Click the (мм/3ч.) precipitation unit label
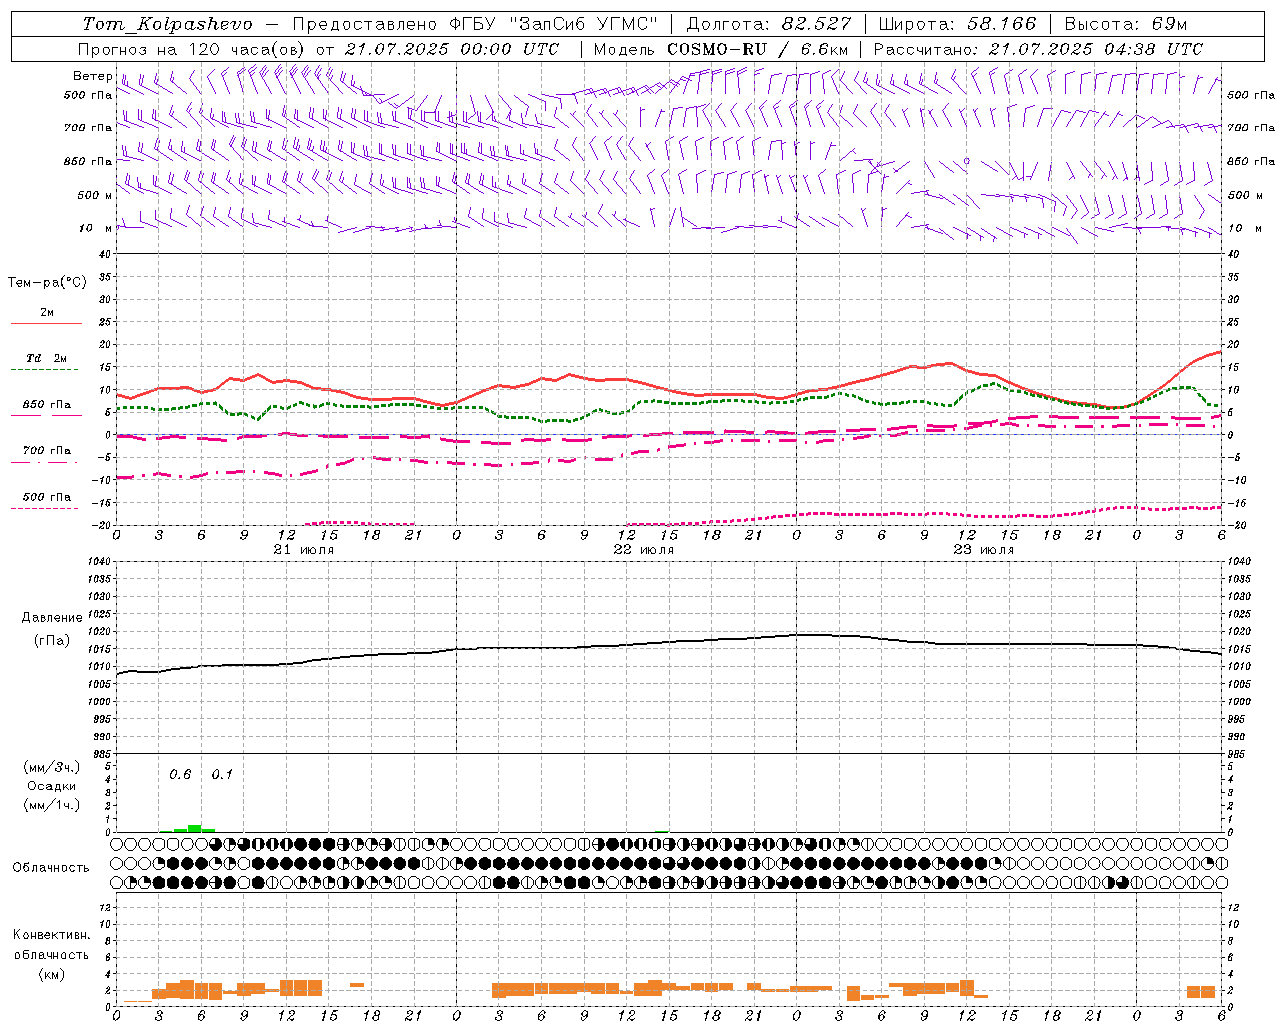The height and width of the screenshot is (1024, 1280). [x=51, y=767]
